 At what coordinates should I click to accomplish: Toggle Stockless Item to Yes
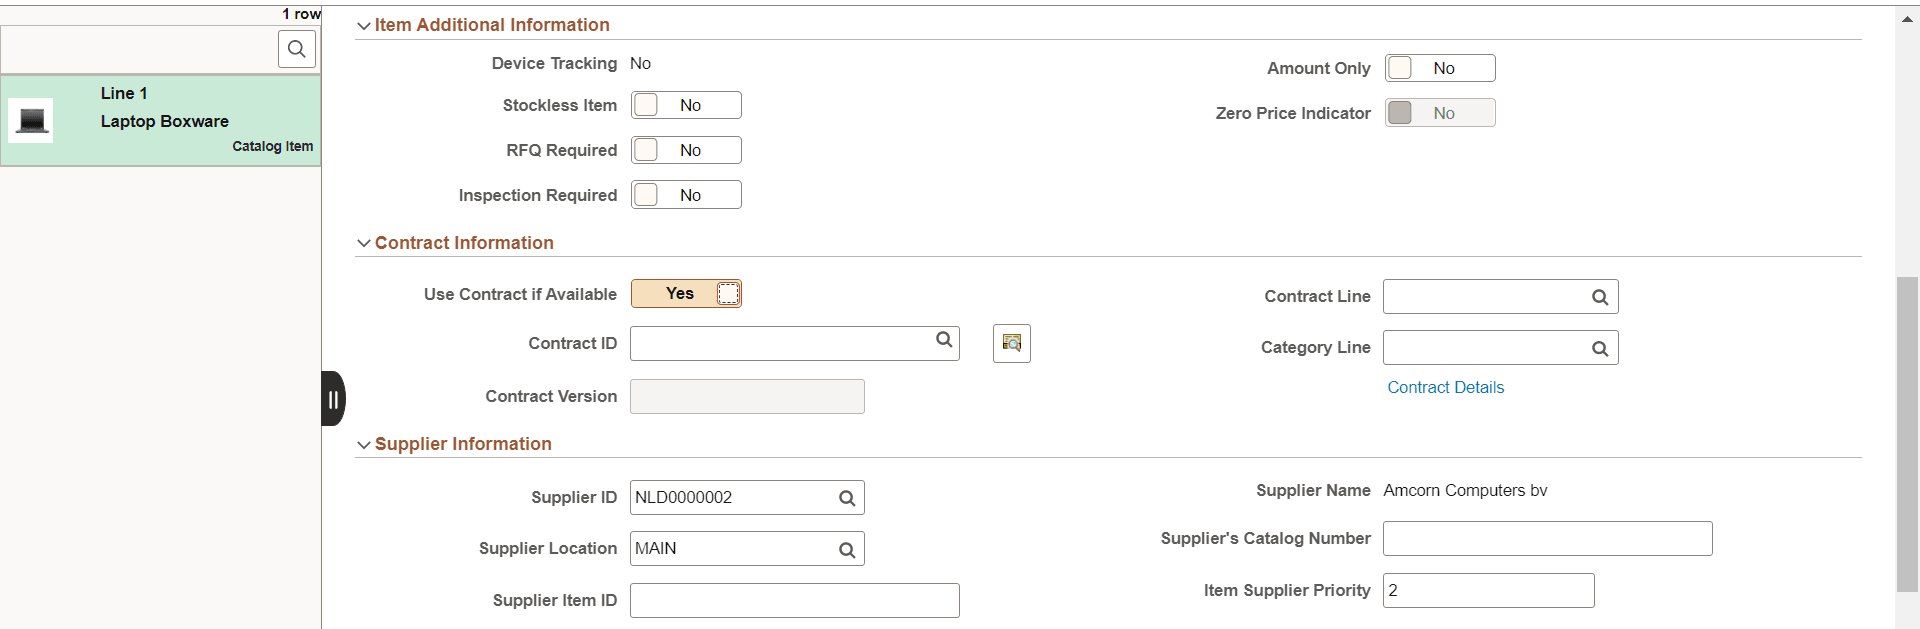pyautogui.click(x=686, y=104)
